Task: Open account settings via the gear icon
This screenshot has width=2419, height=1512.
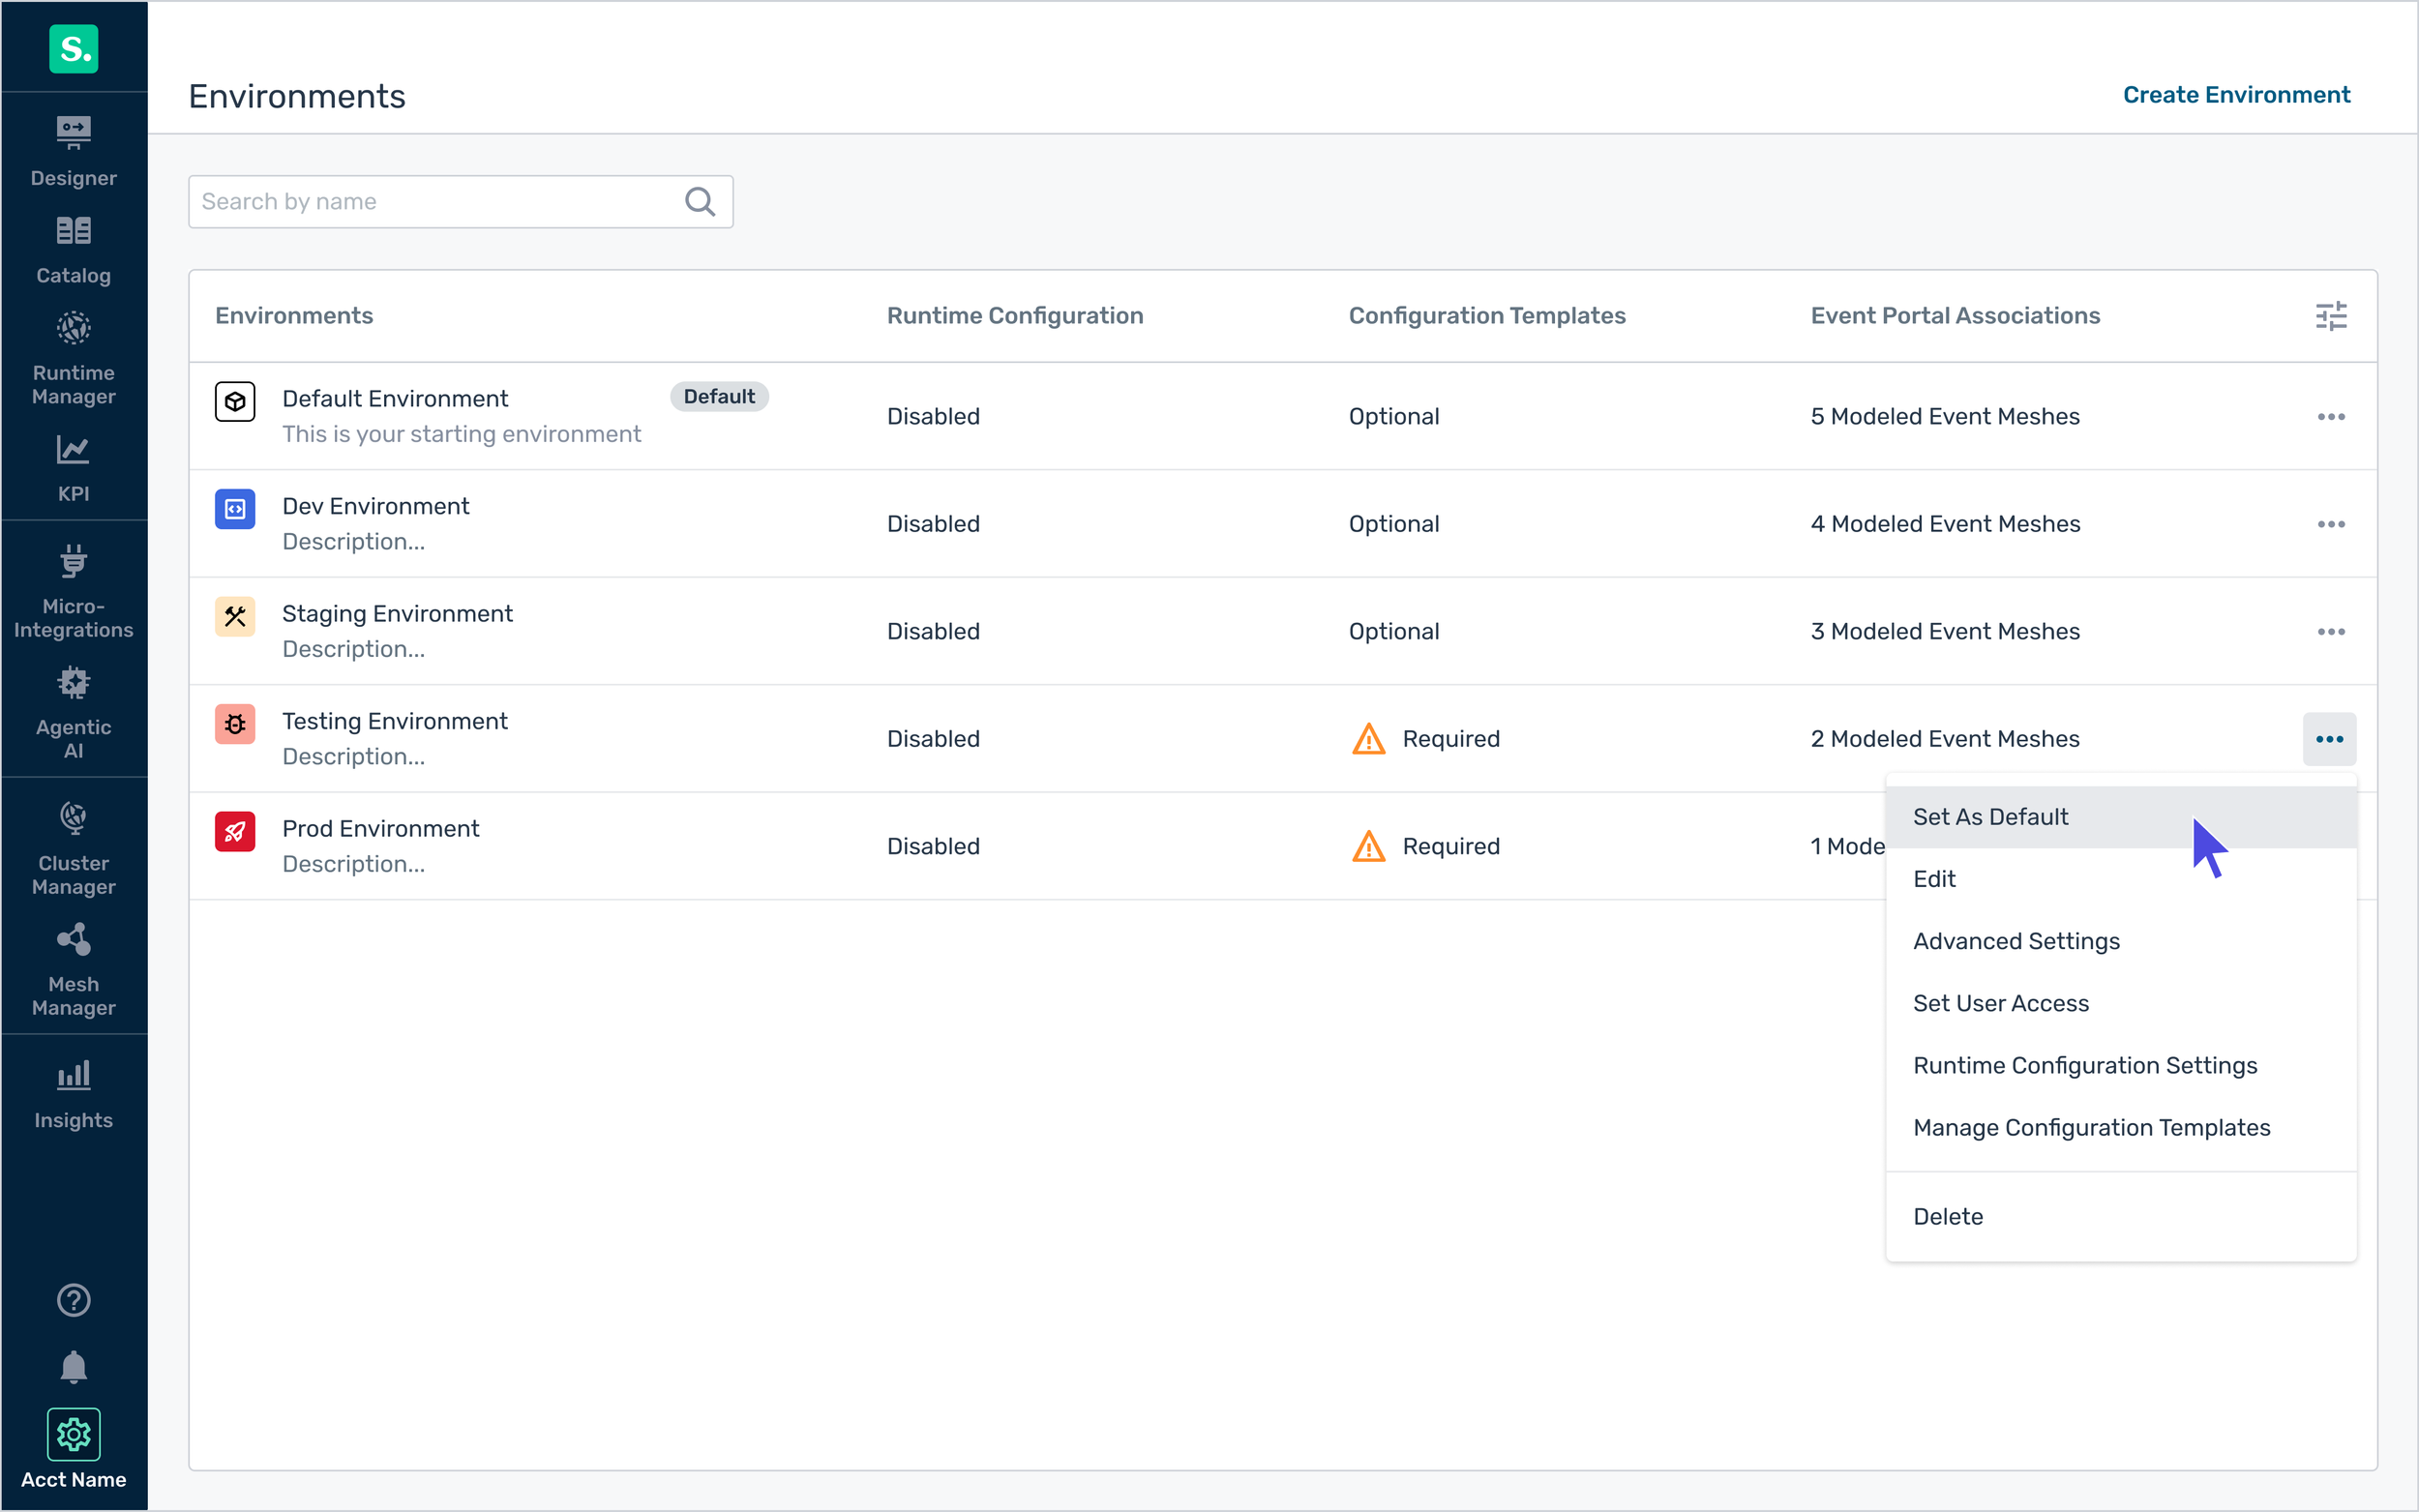Action: click(73, 1433)
